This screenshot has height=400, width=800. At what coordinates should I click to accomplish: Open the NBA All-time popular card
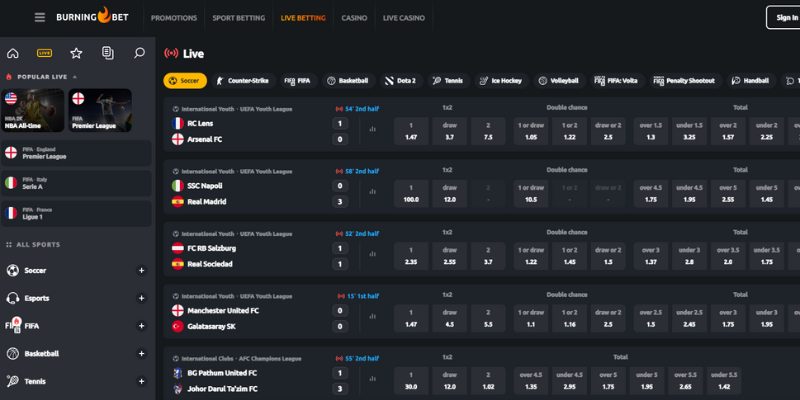[33, 110]
